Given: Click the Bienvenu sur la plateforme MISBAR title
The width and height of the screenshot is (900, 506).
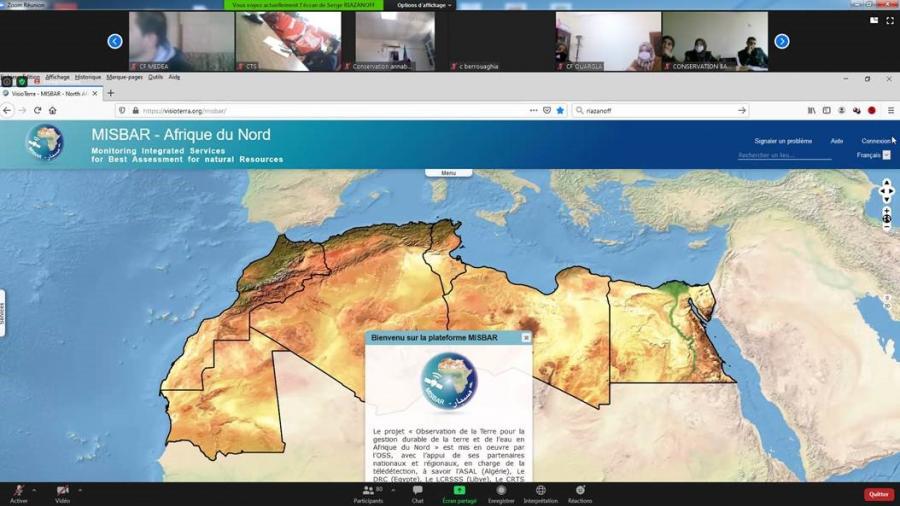Looking at the screenshot, I should click(434, 338).
